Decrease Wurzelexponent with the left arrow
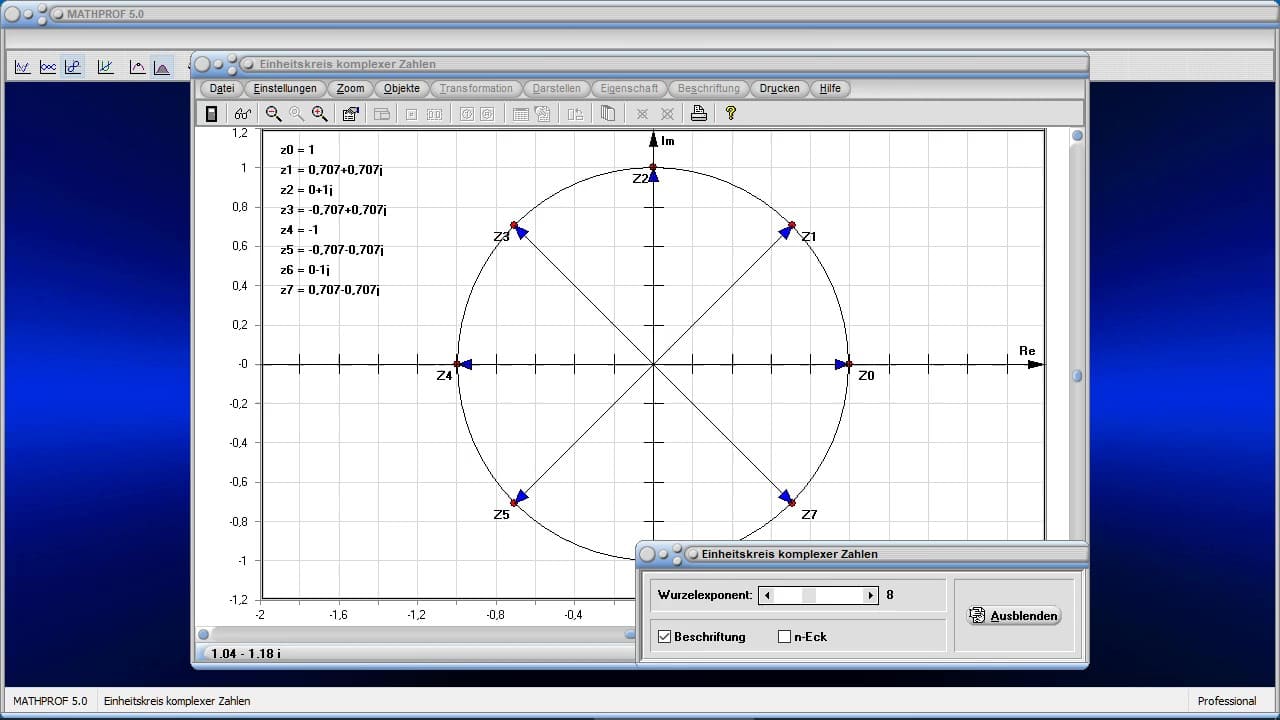Viewport: 1280px width, 720px height. [x=767, y=595]
